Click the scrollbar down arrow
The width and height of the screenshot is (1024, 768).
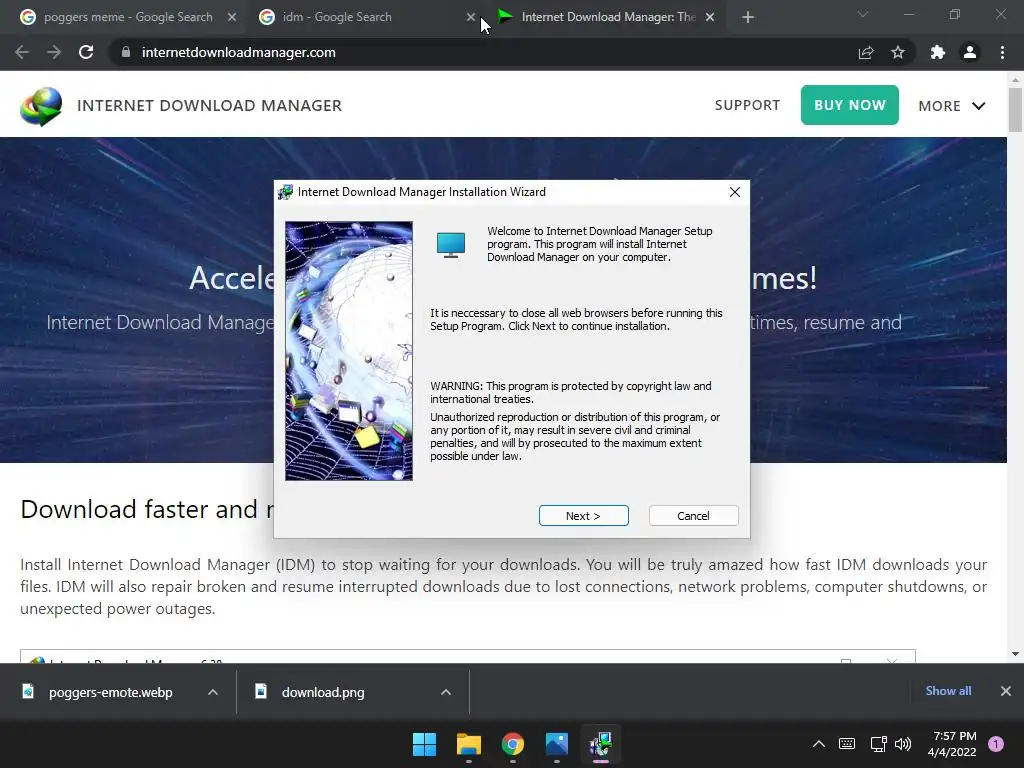[1015, 654]
